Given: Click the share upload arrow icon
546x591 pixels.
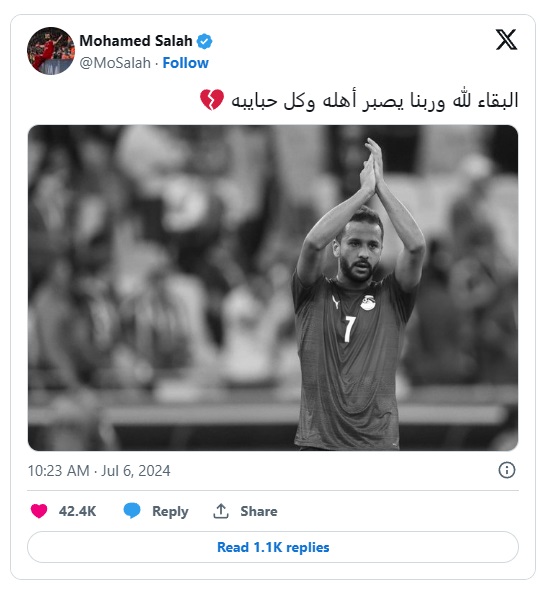Looking at the screenshot, I should [x=221, y=511].
